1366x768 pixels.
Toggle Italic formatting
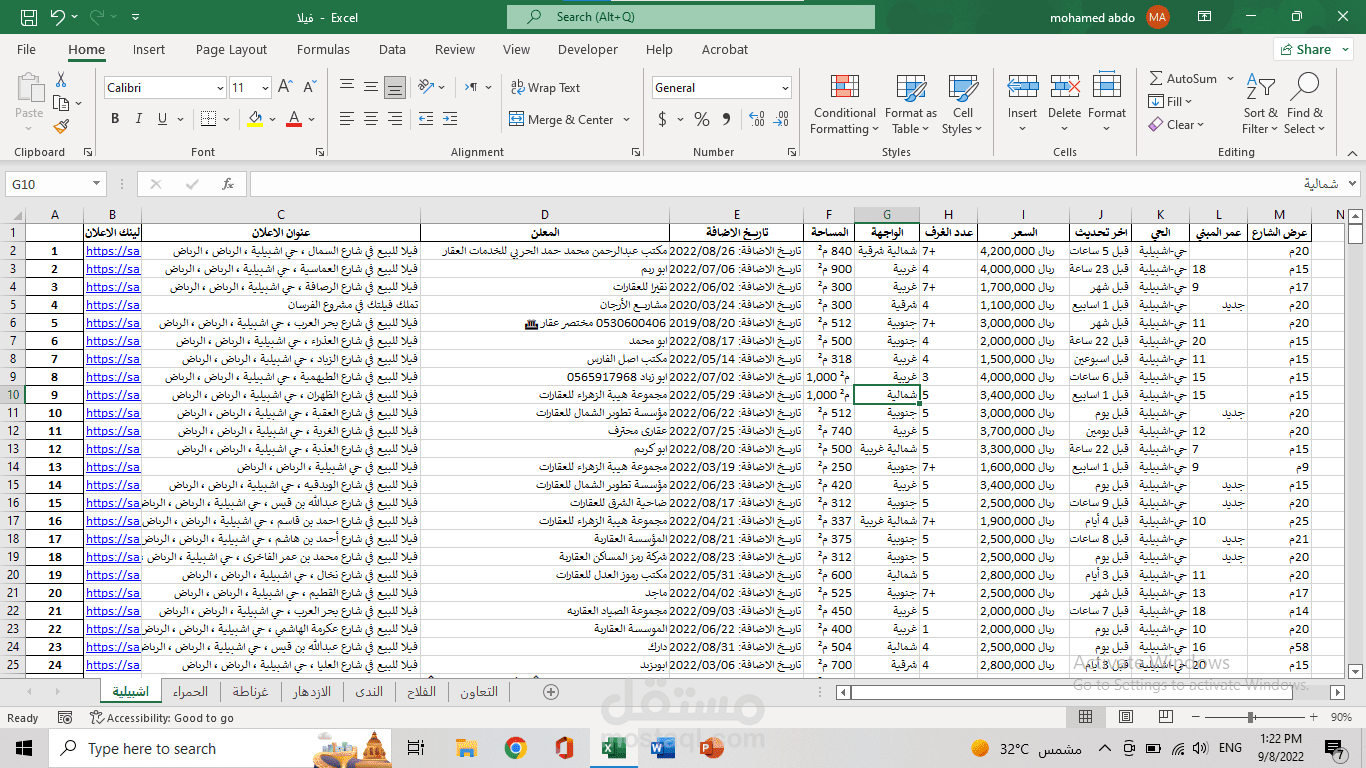pyautogui.click(x=139, y=119)
